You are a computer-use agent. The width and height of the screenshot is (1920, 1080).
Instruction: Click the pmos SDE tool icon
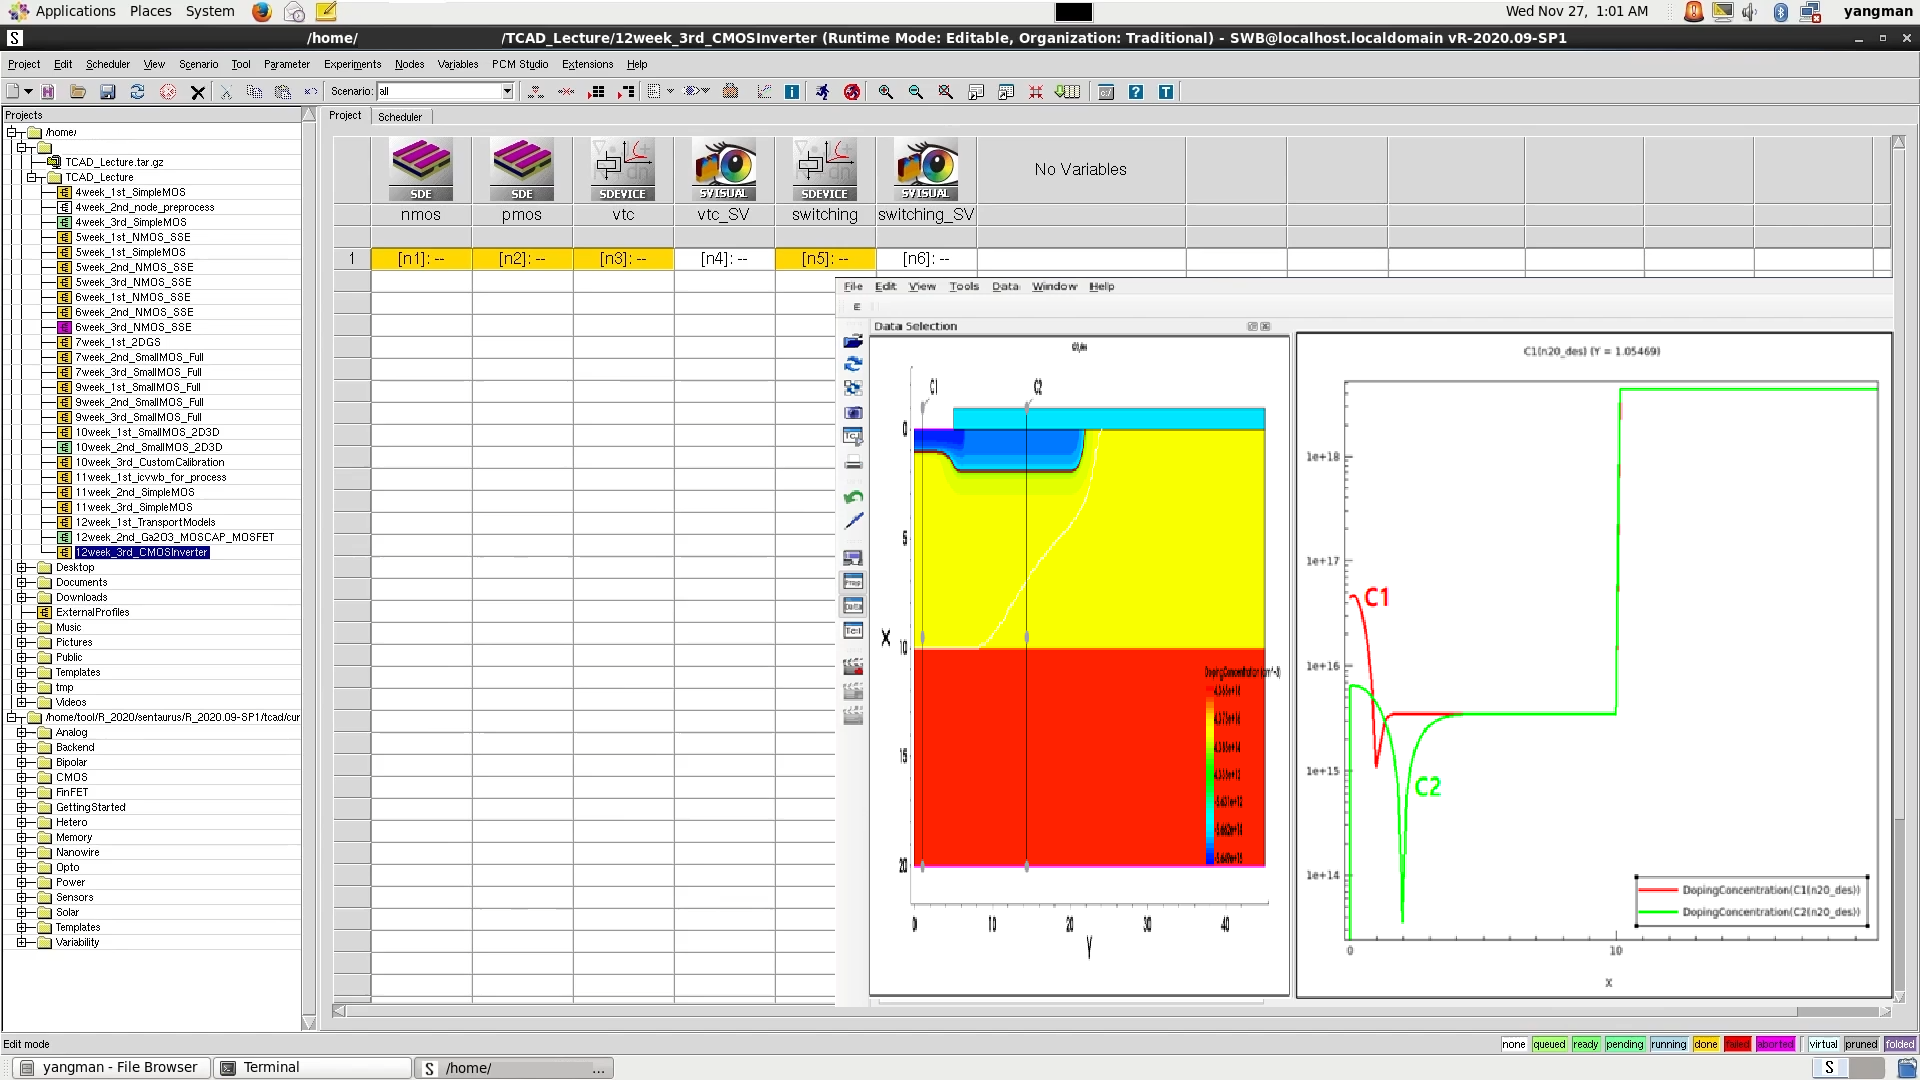pyautogui.click(x=522, y=170)
